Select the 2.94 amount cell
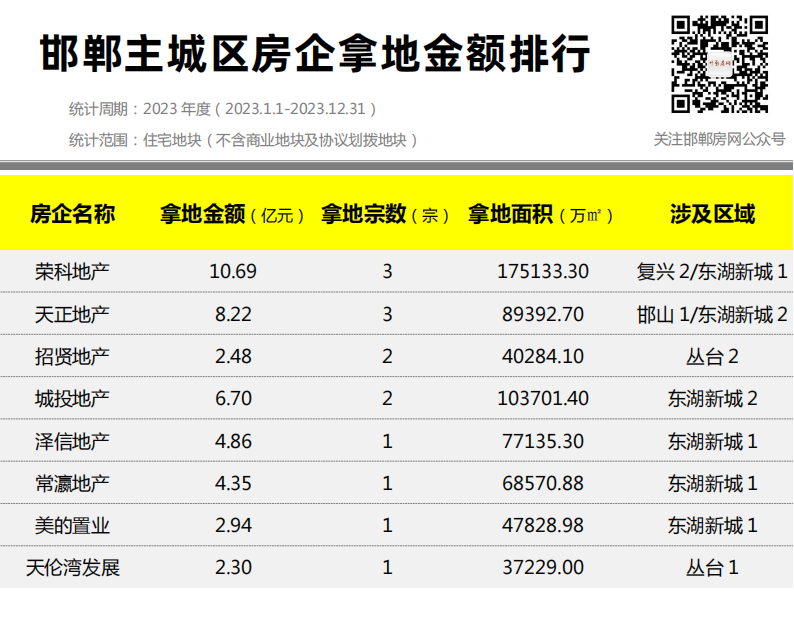794x643 pixels. [x=233, y=526]
